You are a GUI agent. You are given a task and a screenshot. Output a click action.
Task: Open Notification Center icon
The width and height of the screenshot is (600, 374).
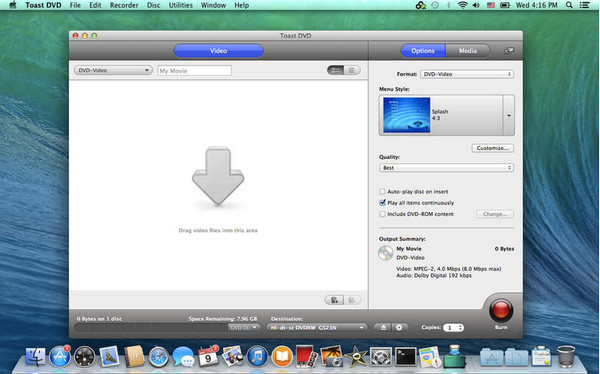[x=584, y=5]
